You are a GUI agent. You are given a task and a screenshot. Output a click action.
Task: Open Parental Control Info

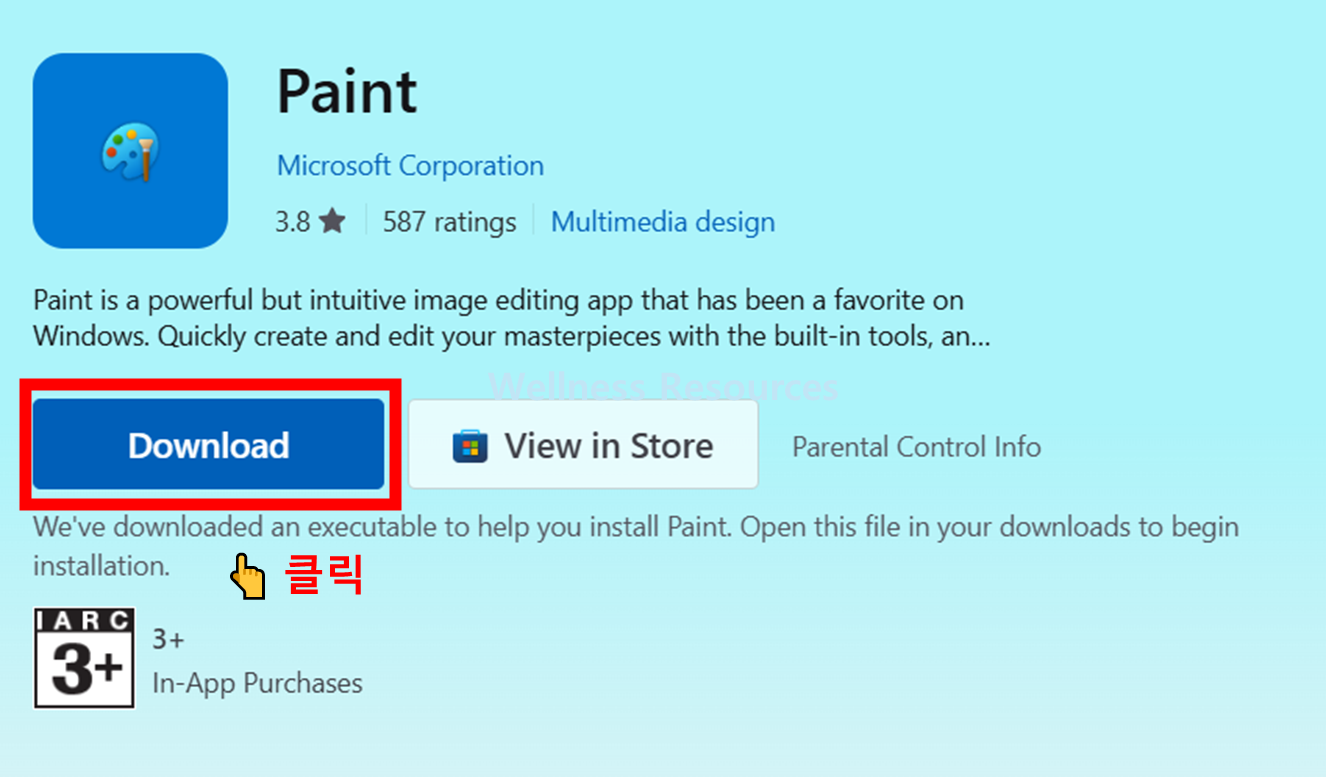pos(916,446)
